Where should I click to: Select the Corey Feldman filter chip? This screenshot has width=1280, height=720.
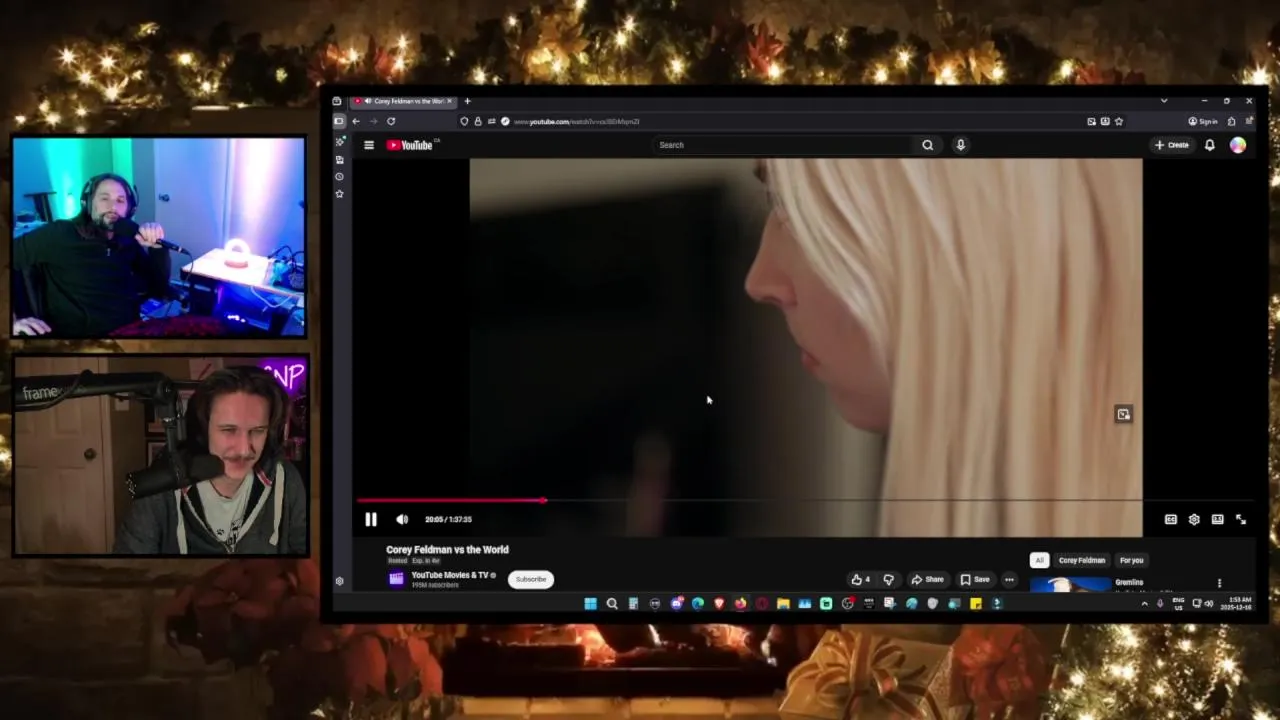[x=1082, y=560]
